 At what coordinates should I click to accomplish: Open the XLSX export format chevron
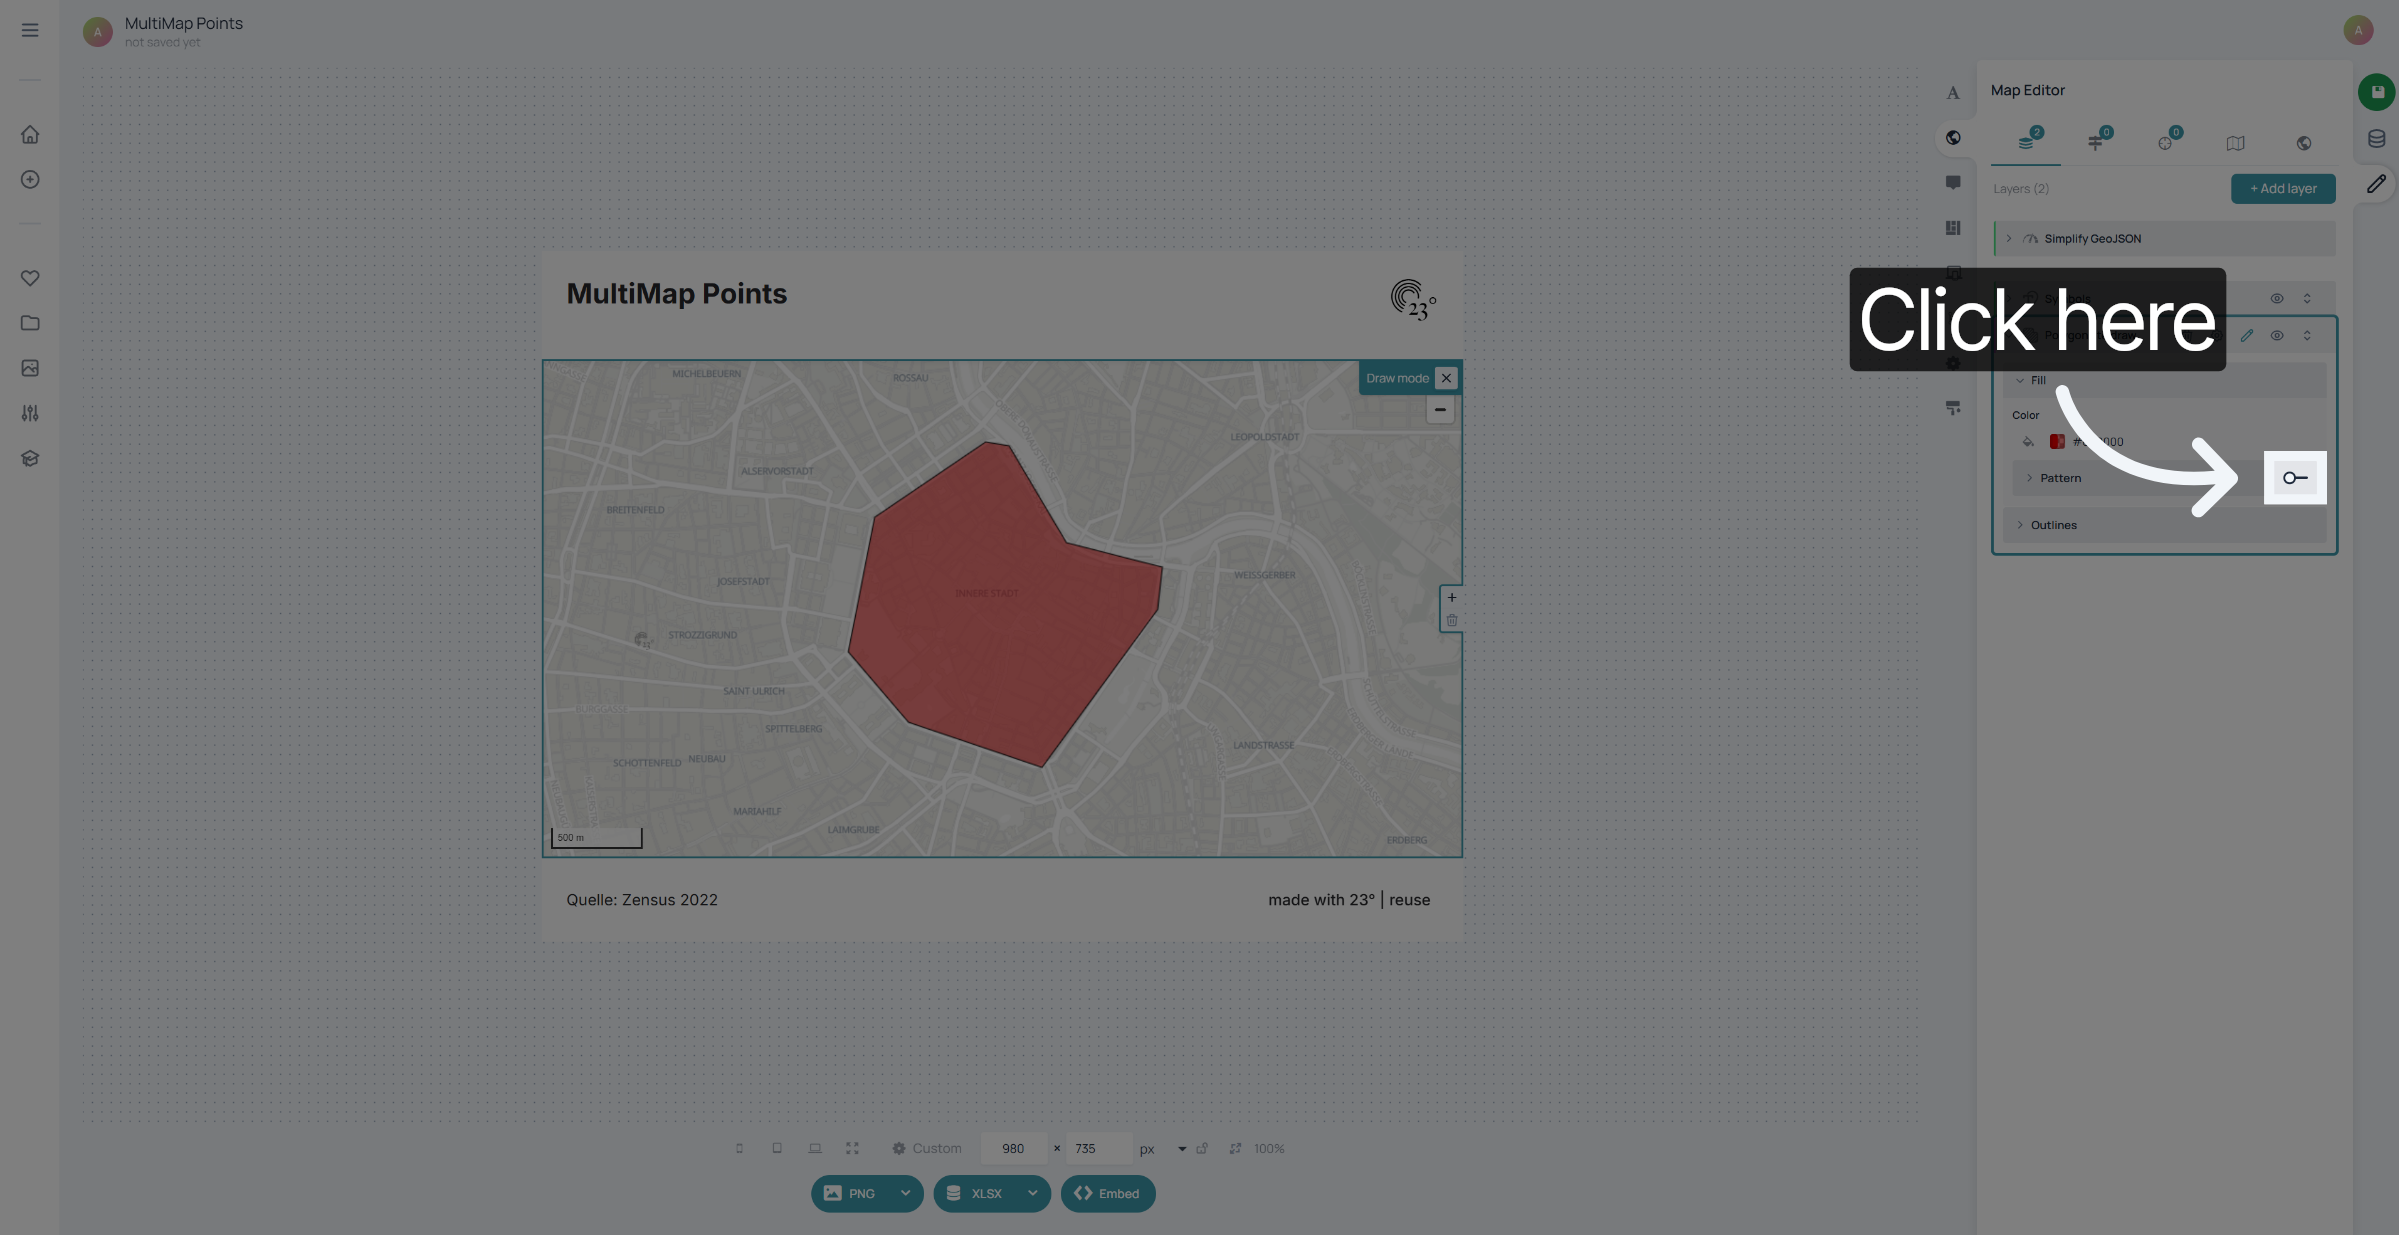1032,1193
